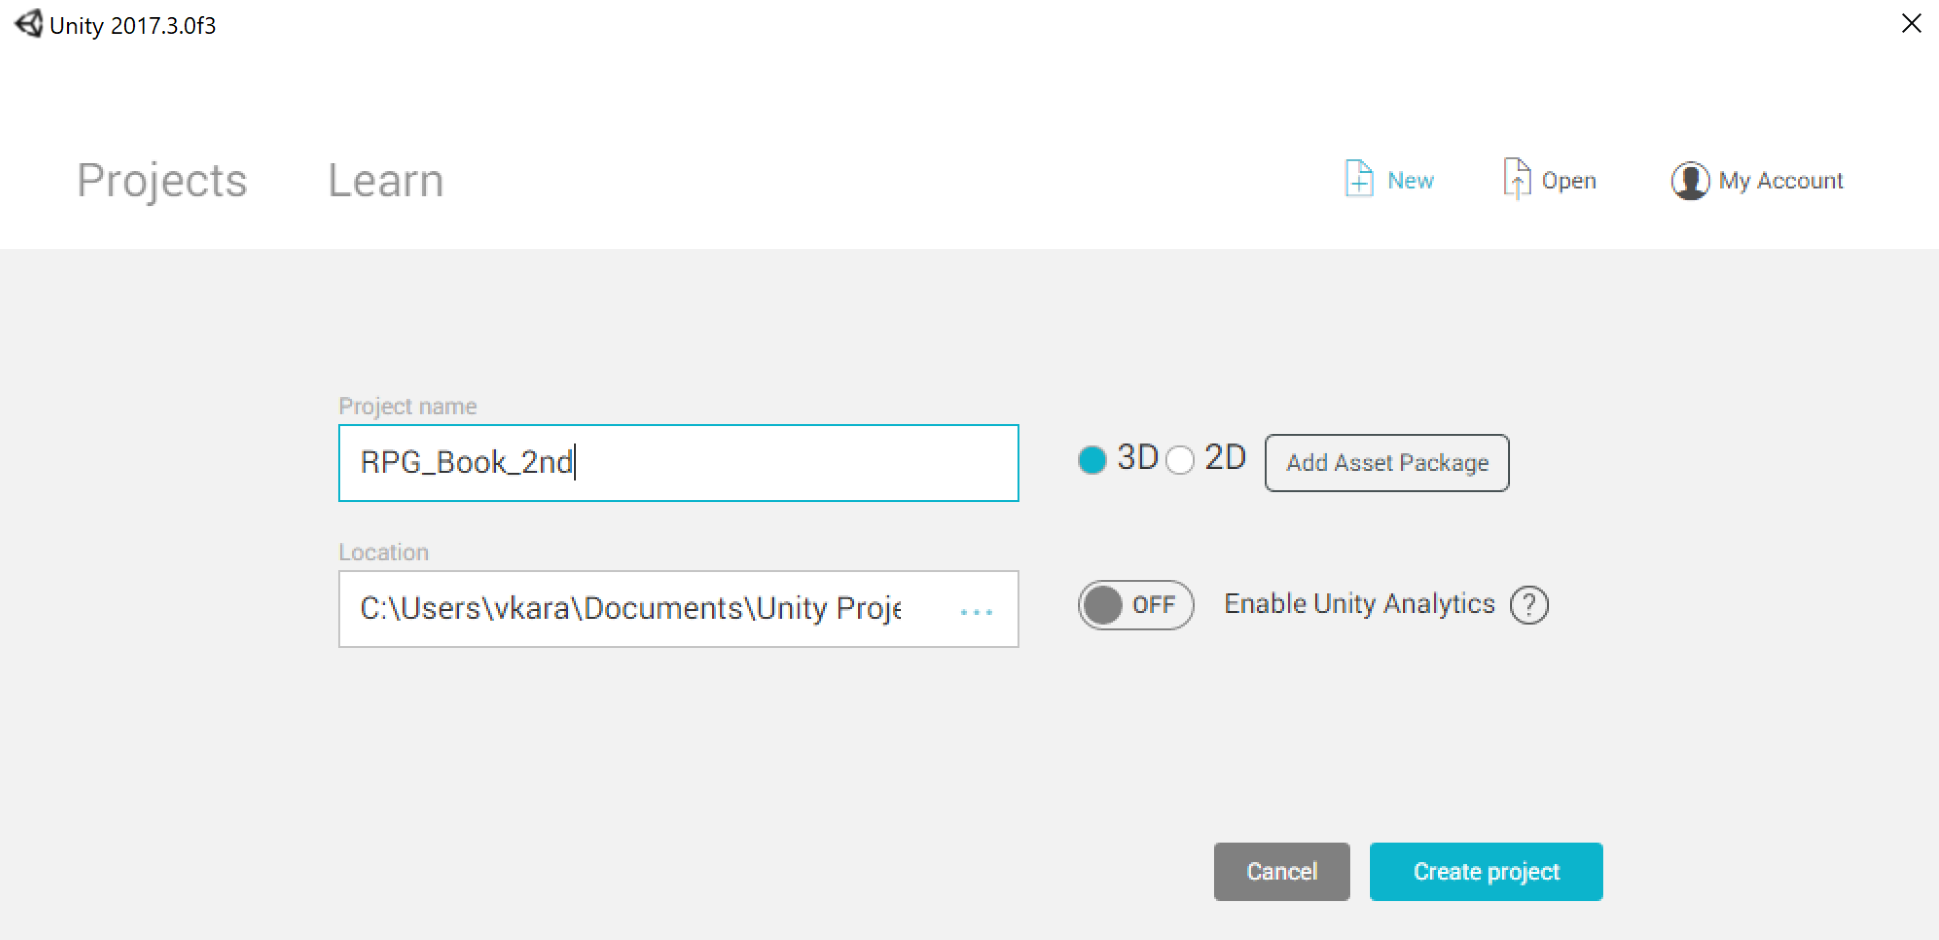The width and height of the screenshot is (1939, 940).
Task: Click the Add Asset Package button
Action: 1387,463
